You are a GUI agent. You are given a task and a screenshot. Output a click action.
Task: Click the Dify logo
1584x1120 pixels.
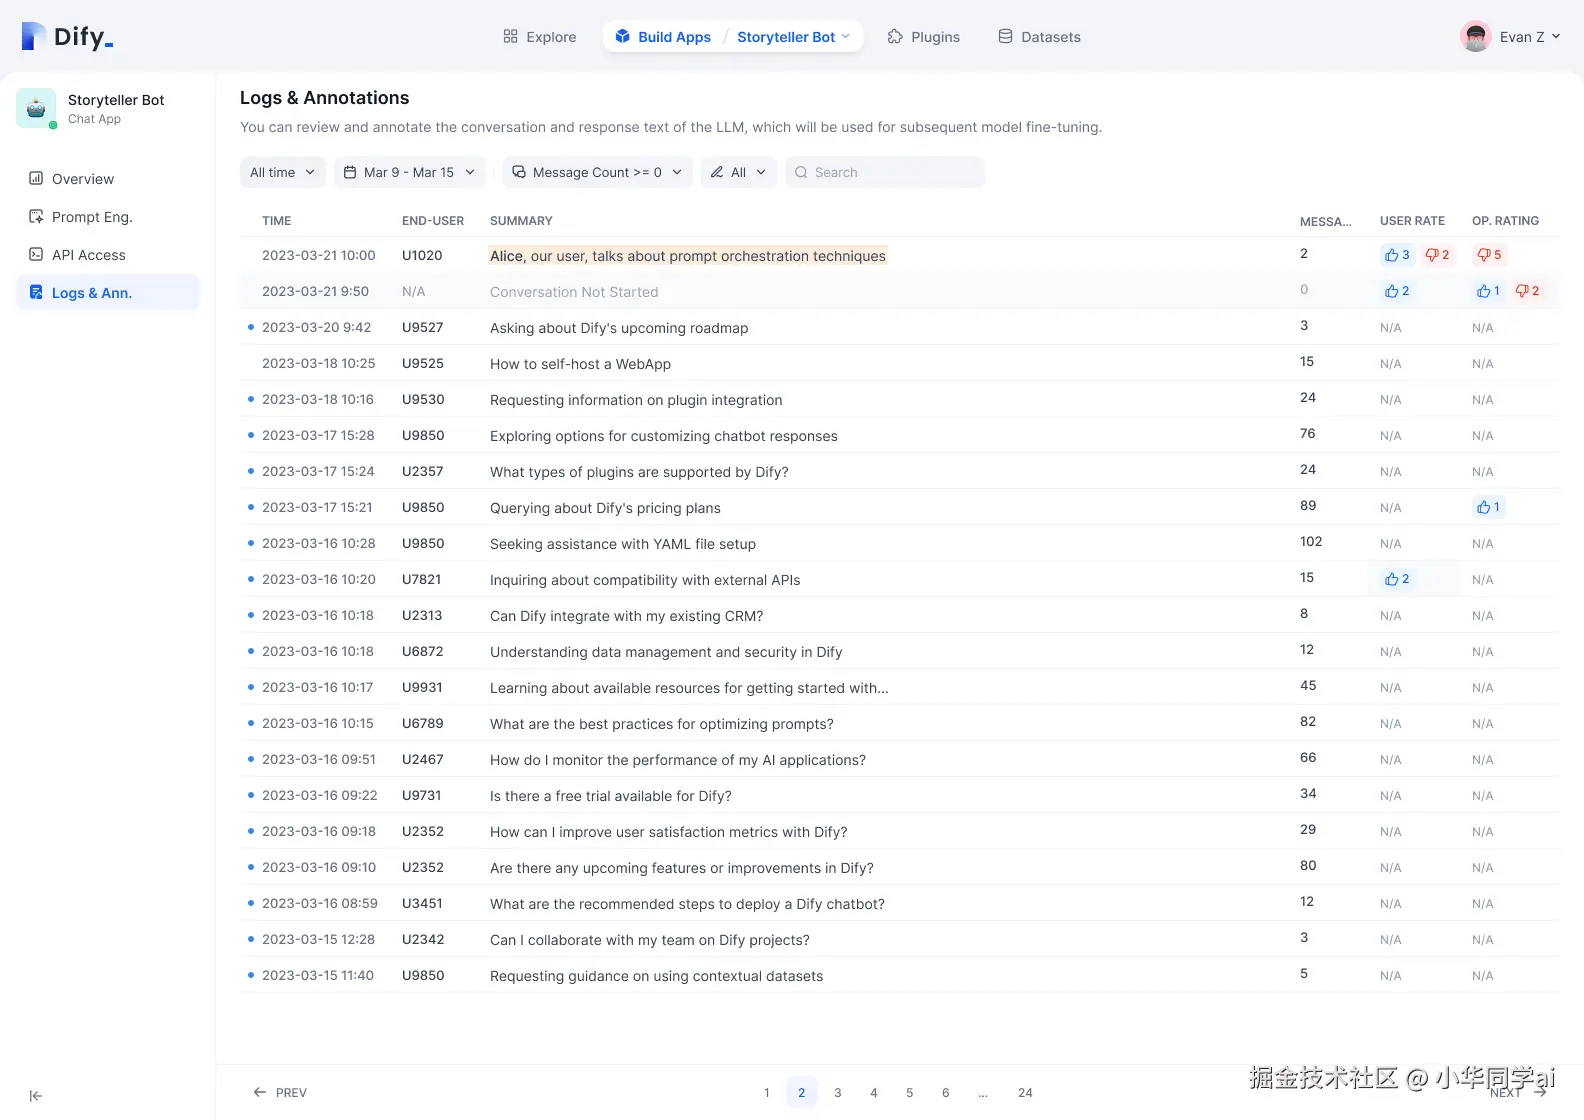[67, 37]
